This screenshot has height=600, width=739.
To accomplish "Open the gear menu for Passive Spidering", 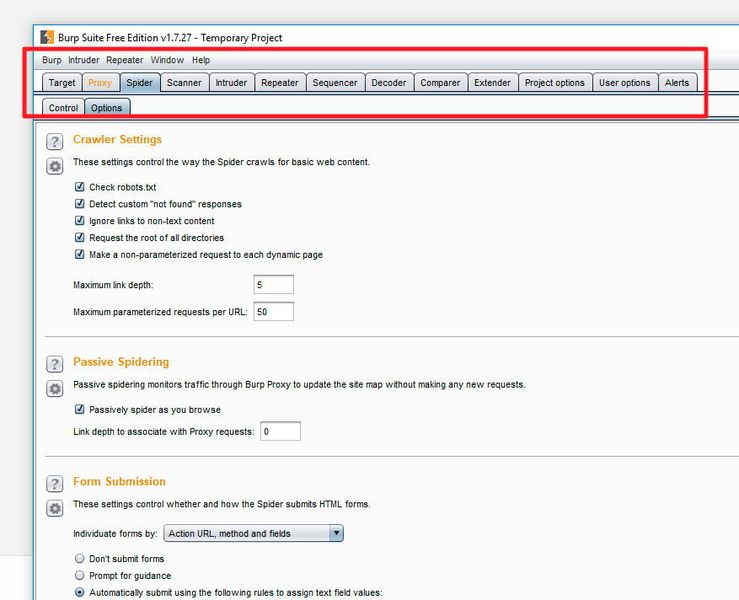I will click(55, 388).
